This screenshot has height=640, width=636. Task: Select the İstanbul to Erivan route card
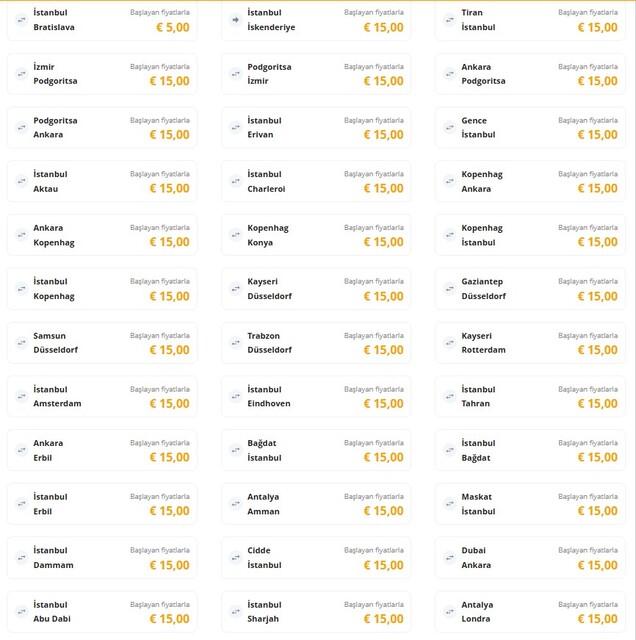(x=315, y=127)
